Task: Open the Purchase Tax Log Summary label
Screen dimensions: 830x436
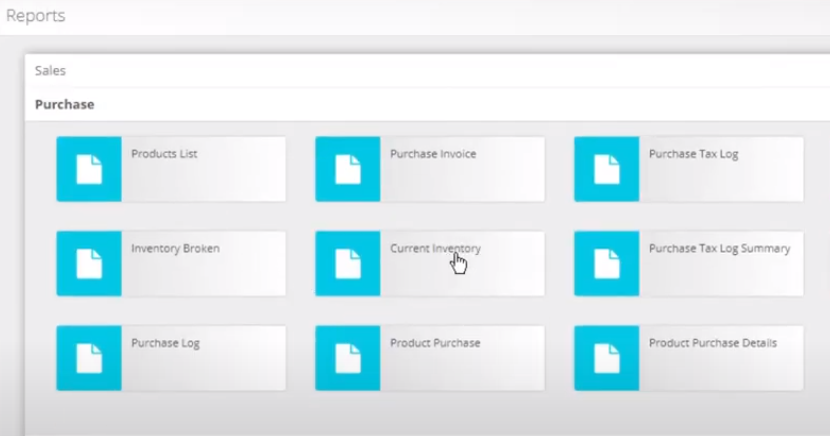Action: [x=719, y=249]
